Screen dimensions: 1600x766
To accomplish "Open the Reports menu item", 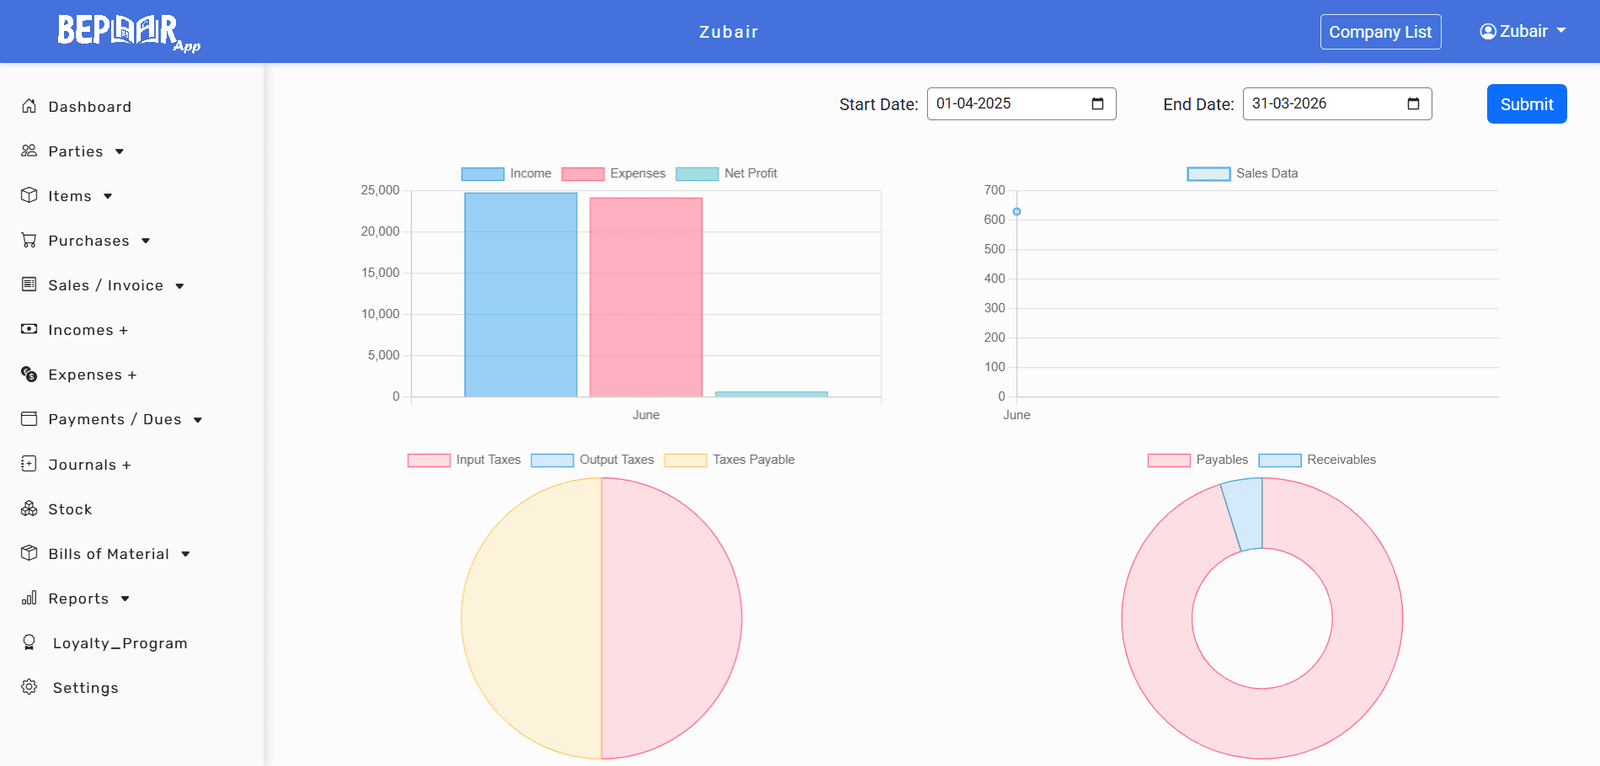I will tap(77, 598).
